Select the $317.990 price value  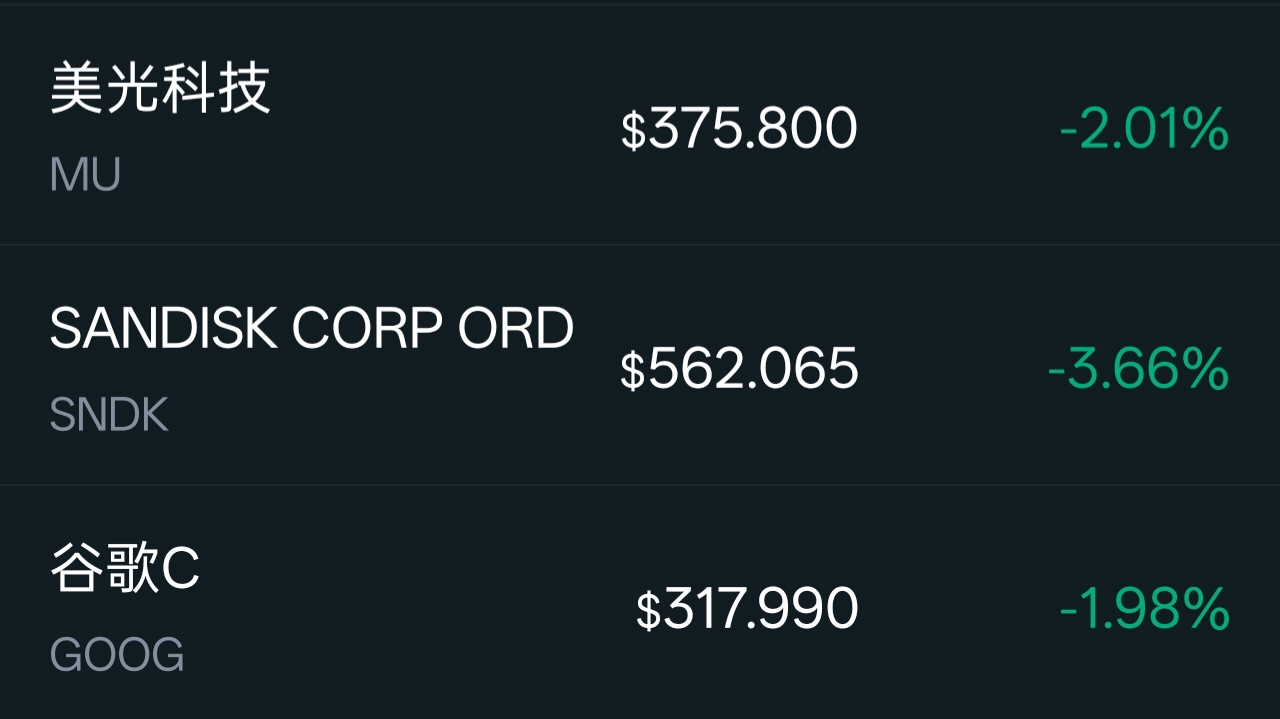pos(748,609)
